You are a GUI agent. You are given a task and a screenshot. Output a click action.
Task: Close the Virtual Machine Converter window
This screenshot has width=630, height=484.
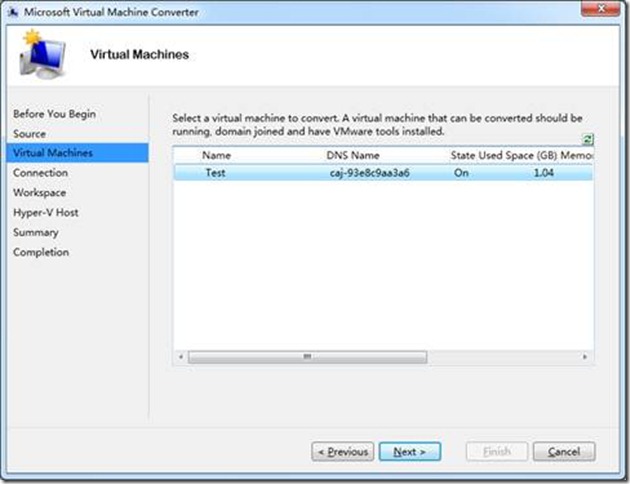point(600,8)
